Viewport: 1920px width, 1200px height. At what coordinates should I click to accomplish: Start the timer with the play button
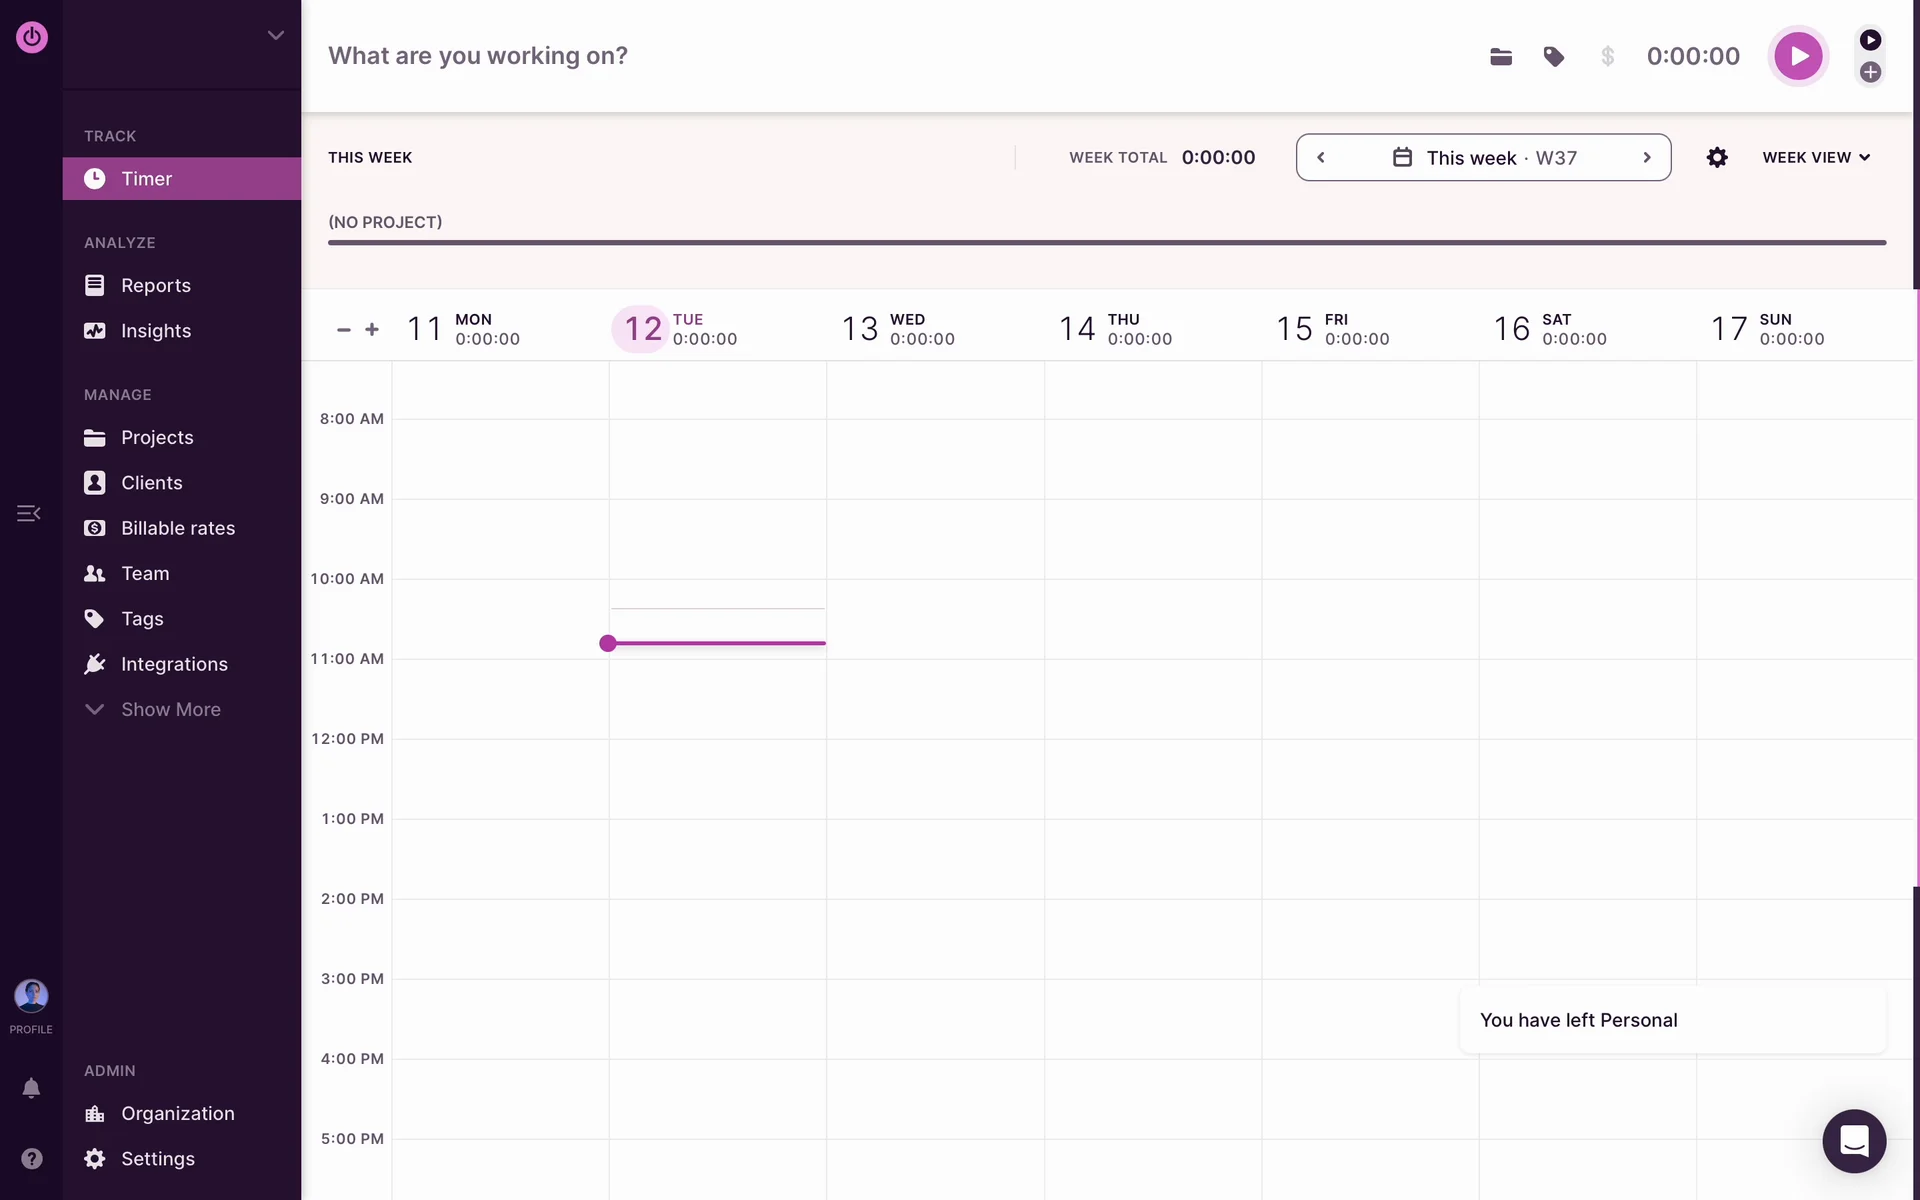pyautogui.click(x=1797, y=56)
